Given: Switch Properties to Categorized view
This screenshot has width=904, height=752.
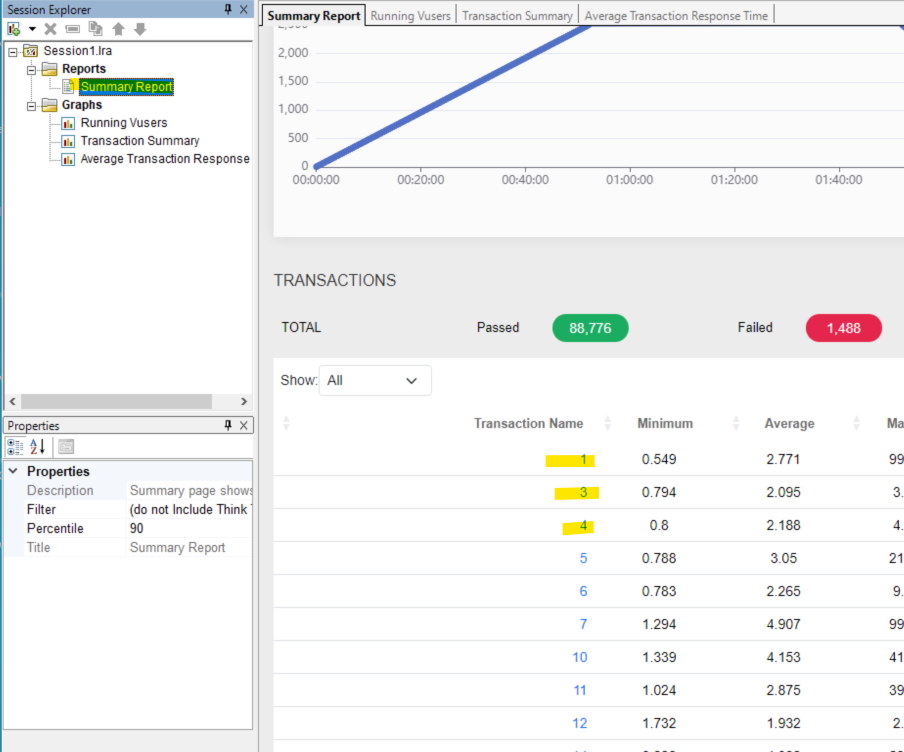Looking at the screenshot, I should (x=15, y=446).
